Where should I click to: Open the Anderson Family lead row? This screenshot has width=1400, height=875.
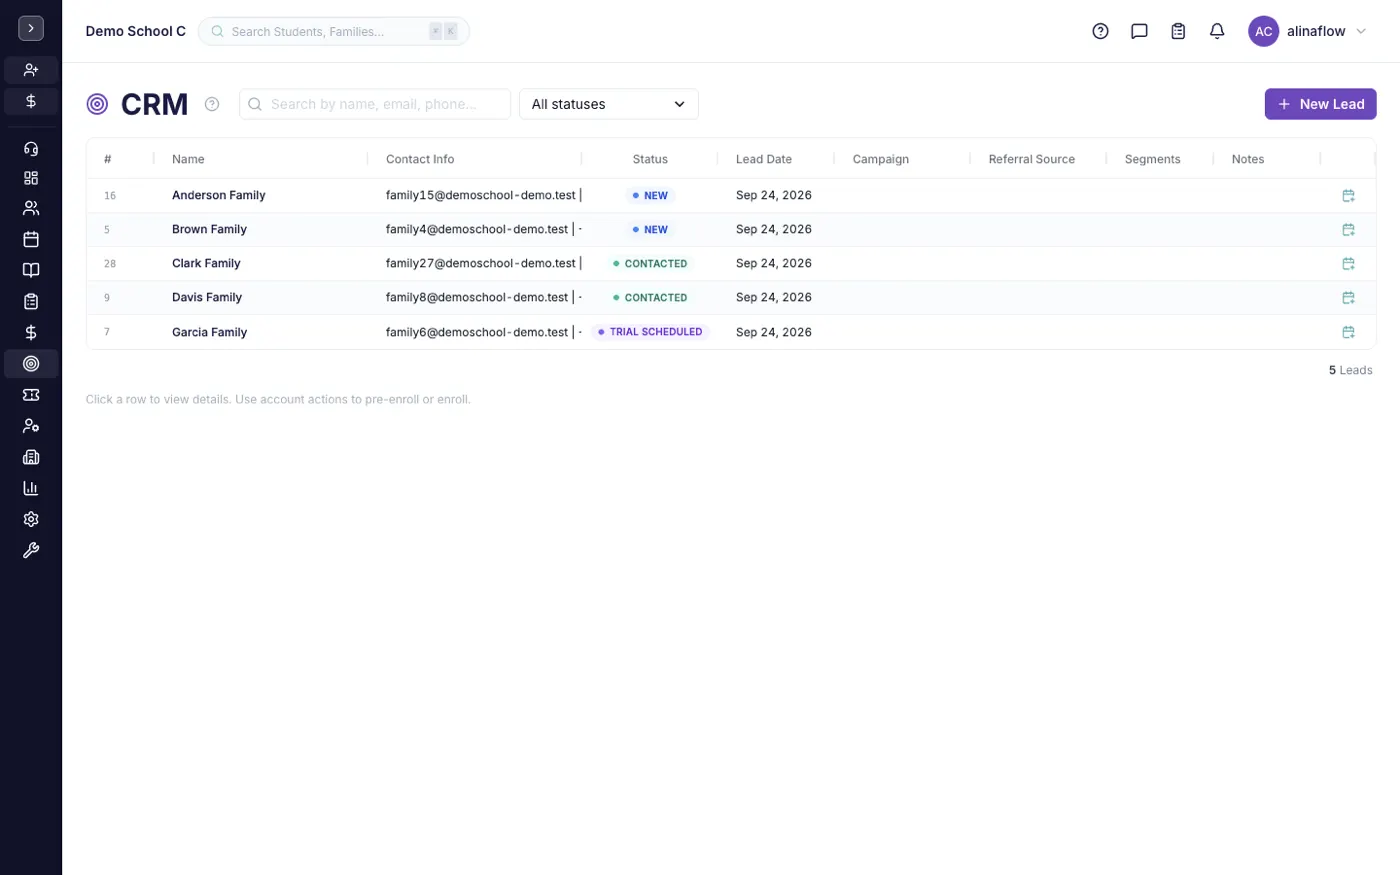(731, 196)
